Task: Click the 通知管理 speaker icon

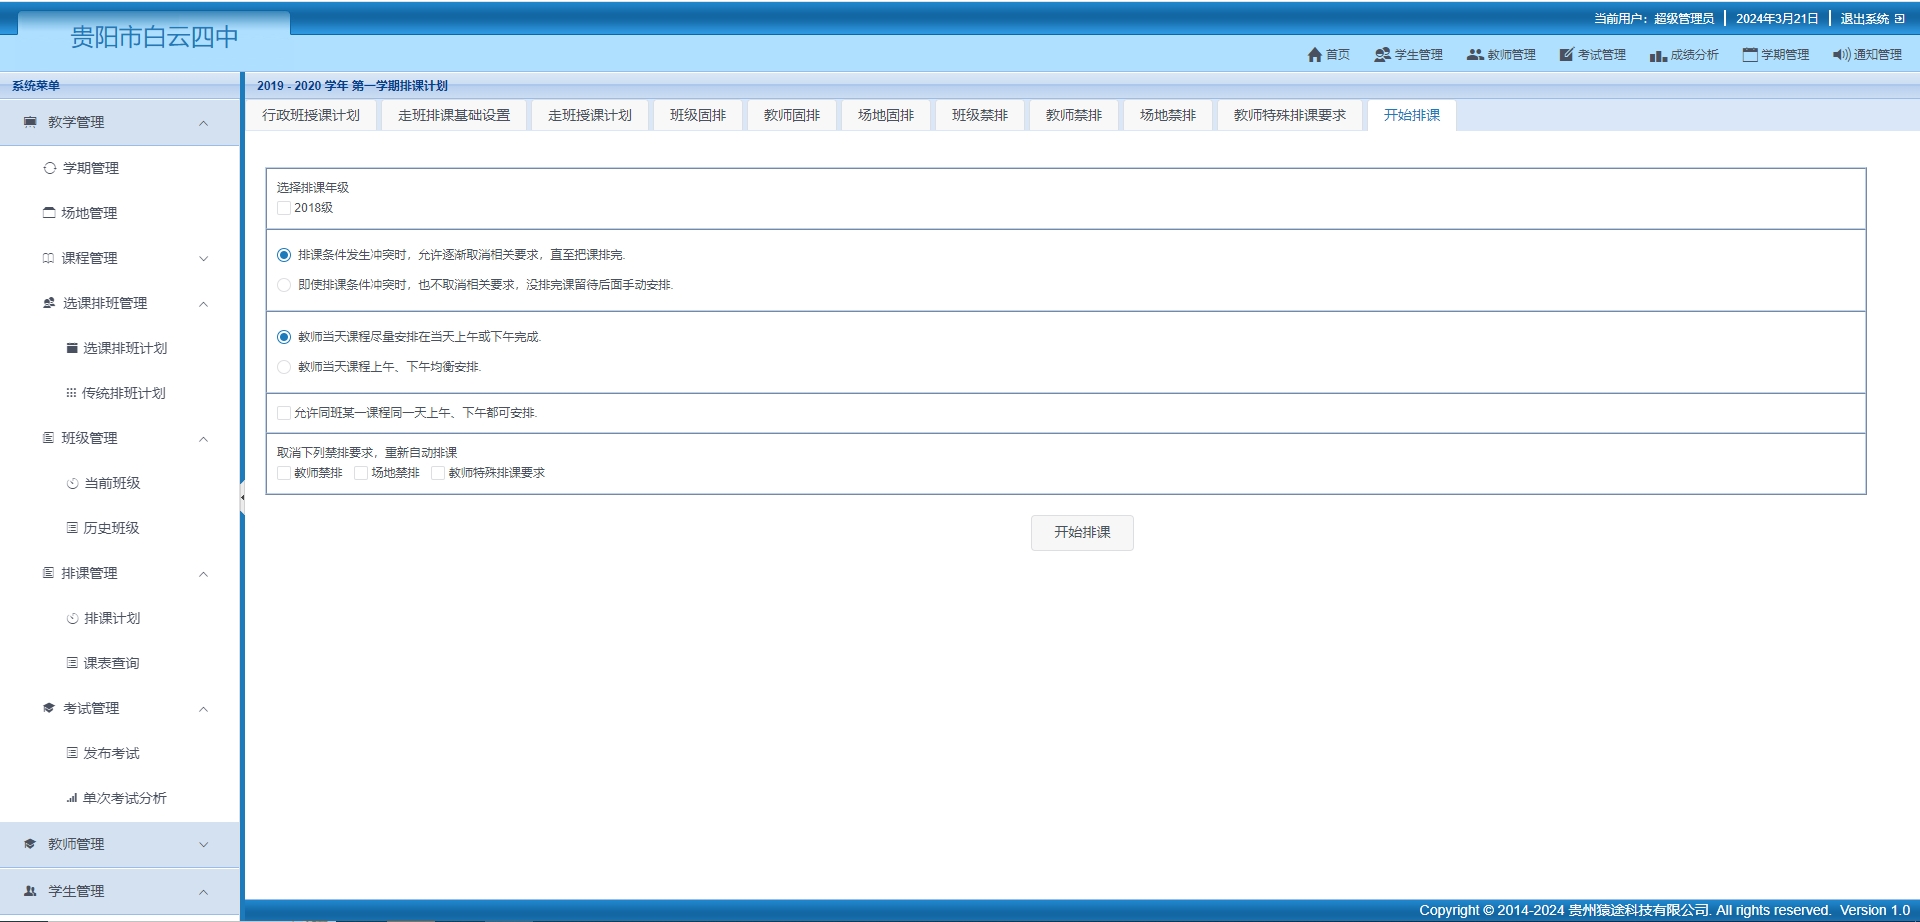Action: 1842,55
